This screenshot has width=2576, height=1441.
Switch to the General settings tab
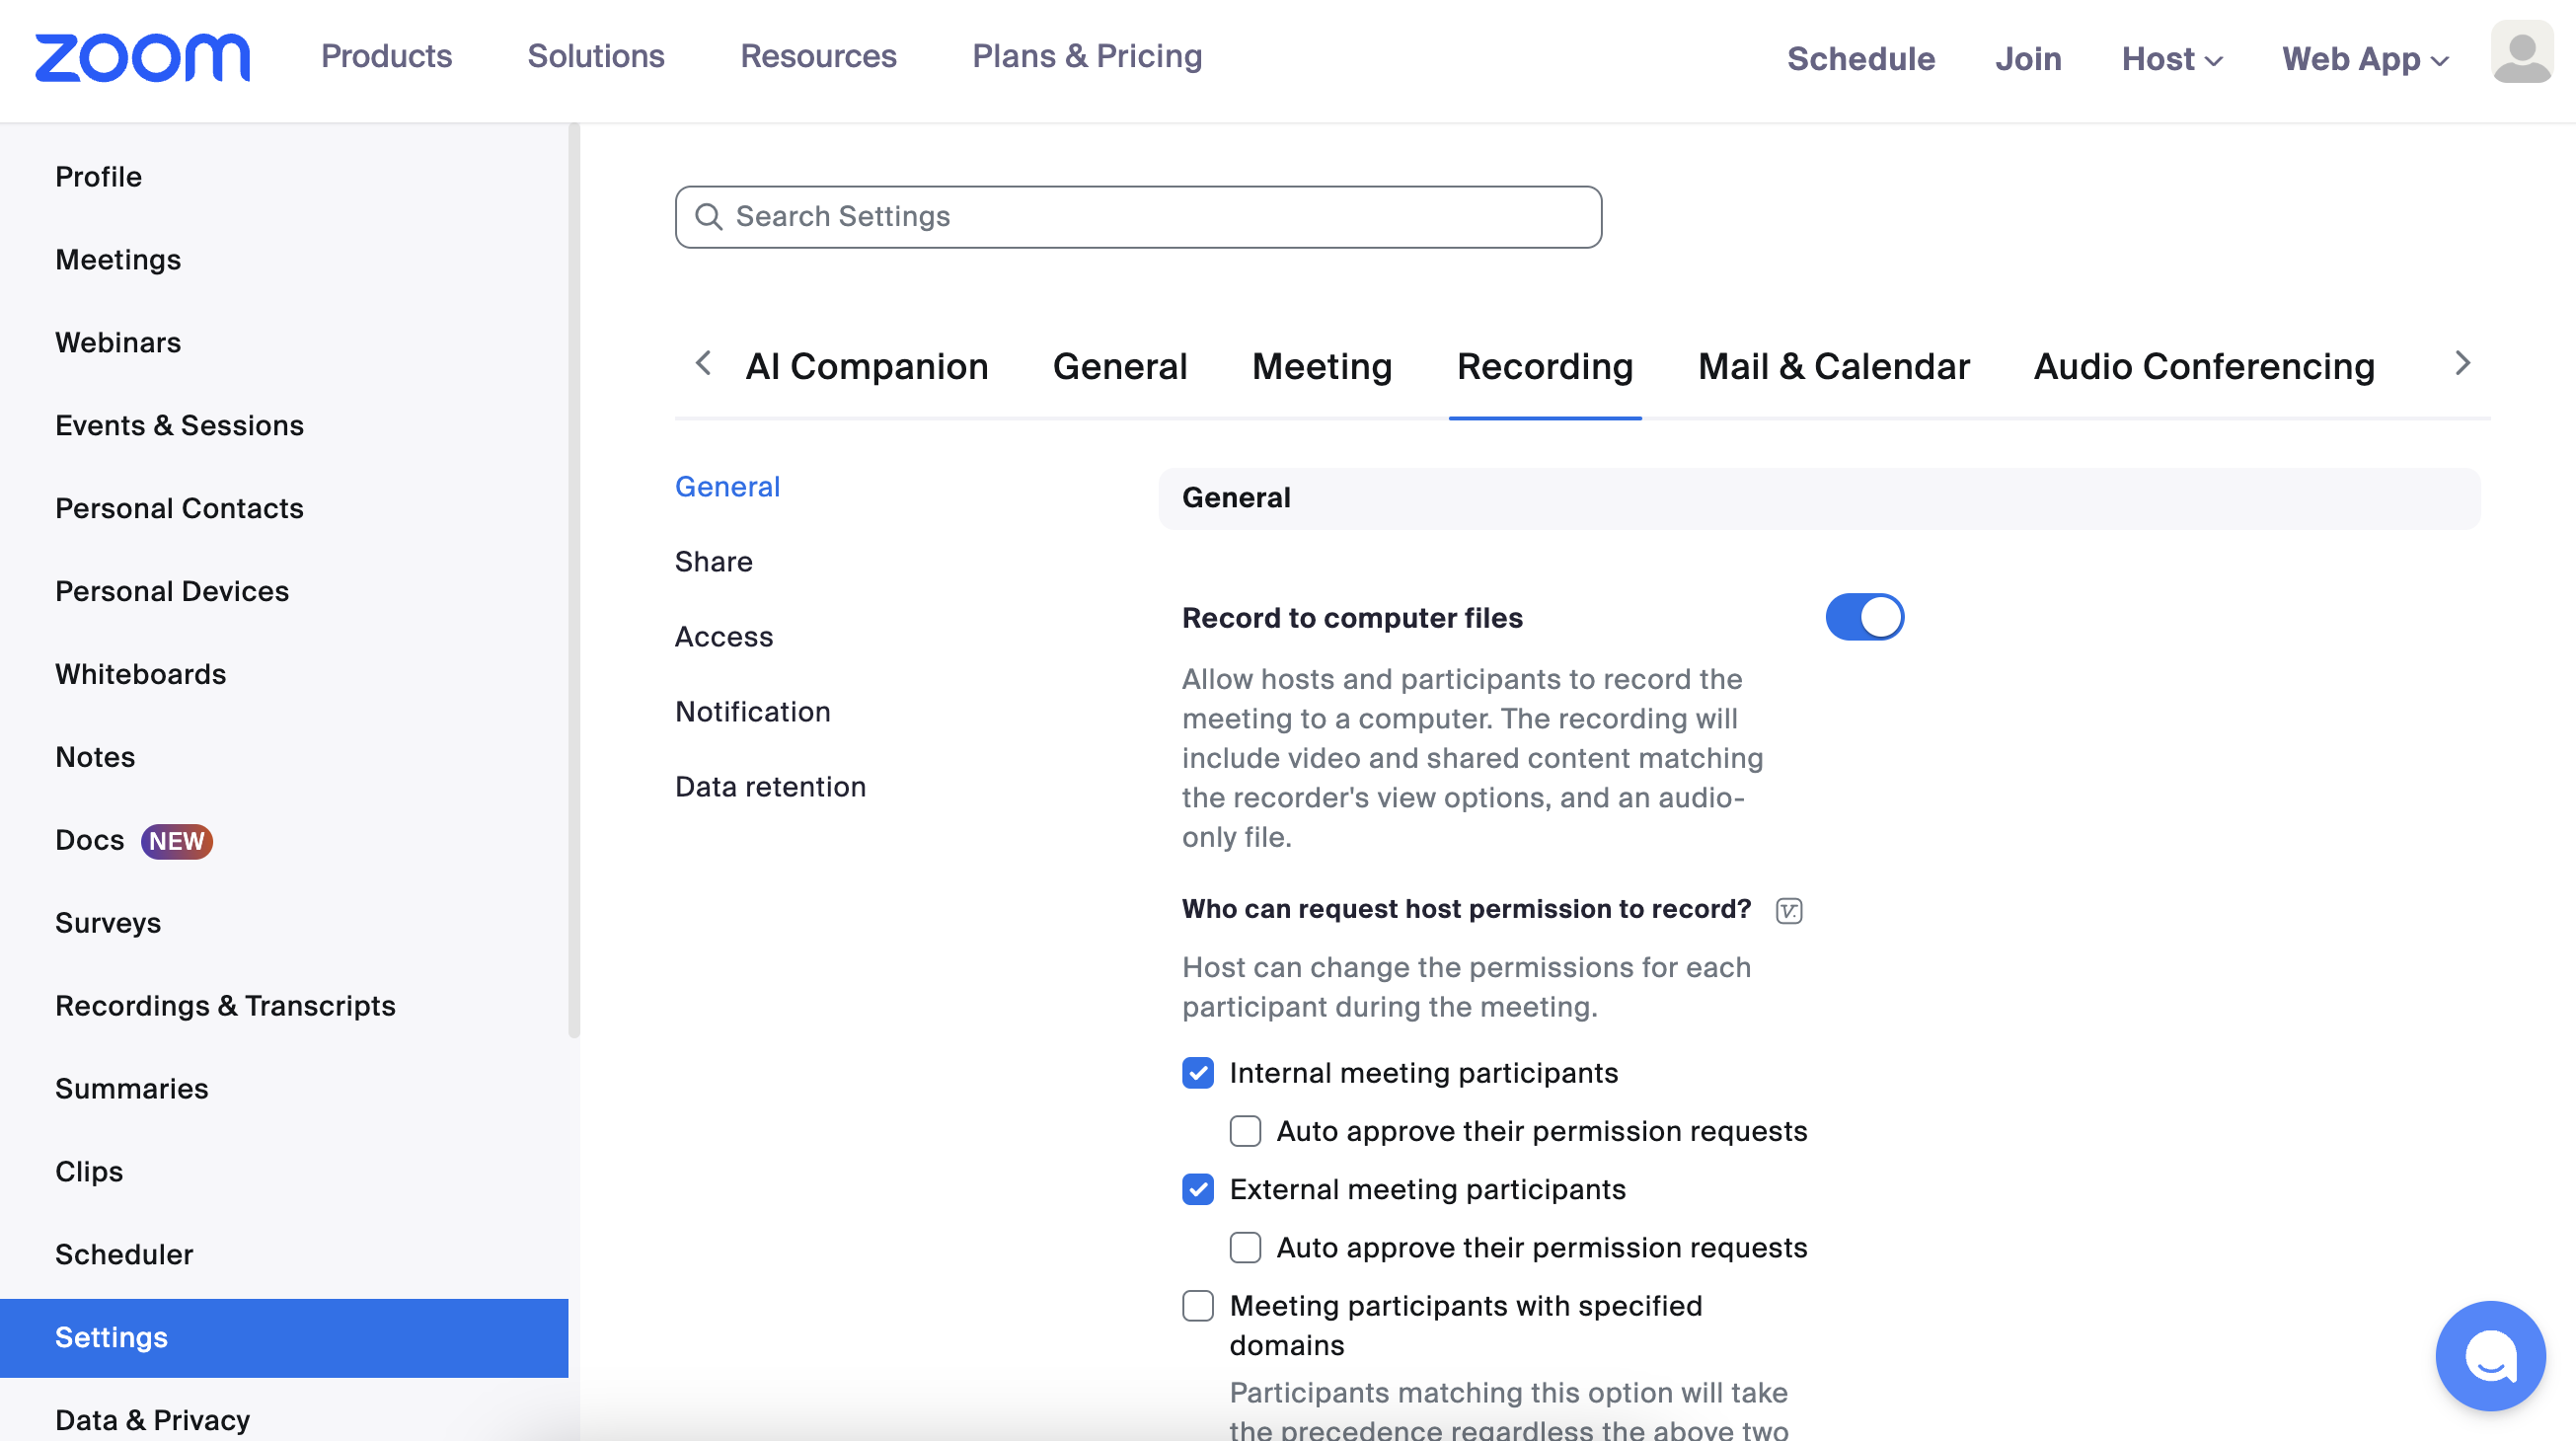point(1120,366)
